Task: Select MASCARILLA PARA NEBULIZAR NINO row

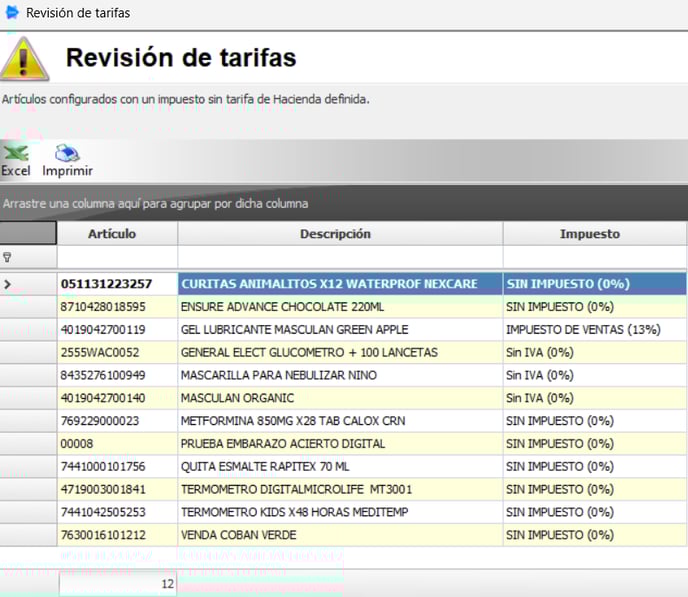Action: click(340, 375)
